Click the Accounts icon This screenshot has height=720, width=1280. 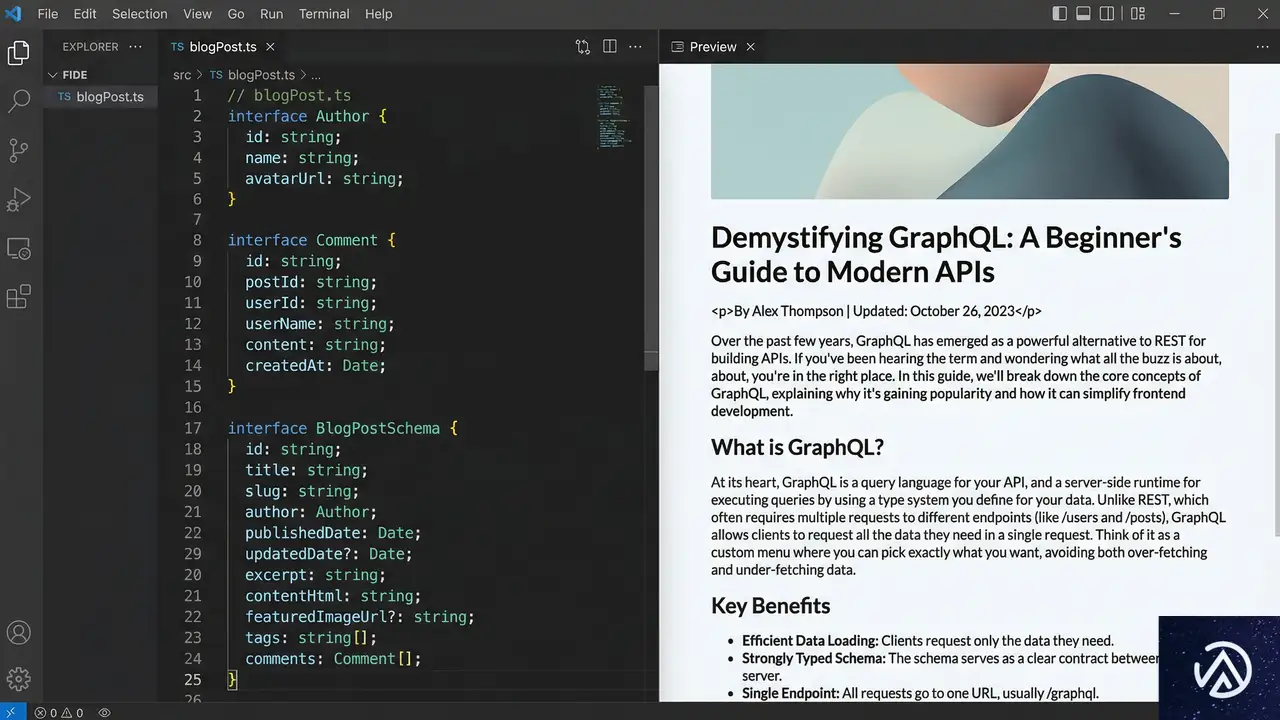(x=19, y=632)
